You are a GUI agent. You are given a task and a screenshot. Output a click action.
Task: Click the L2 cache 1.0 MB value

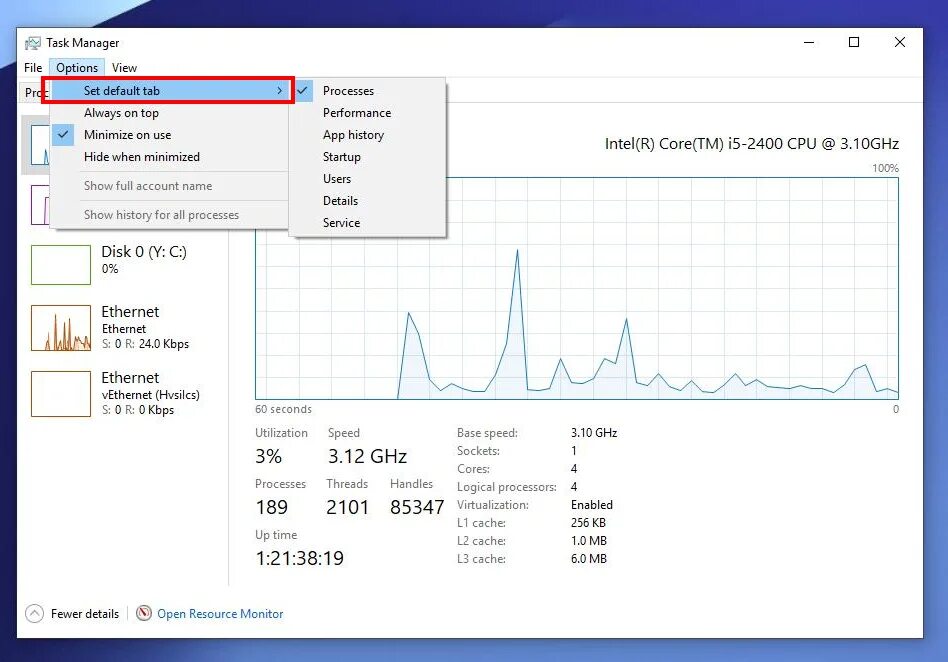[x=589, y=540]
